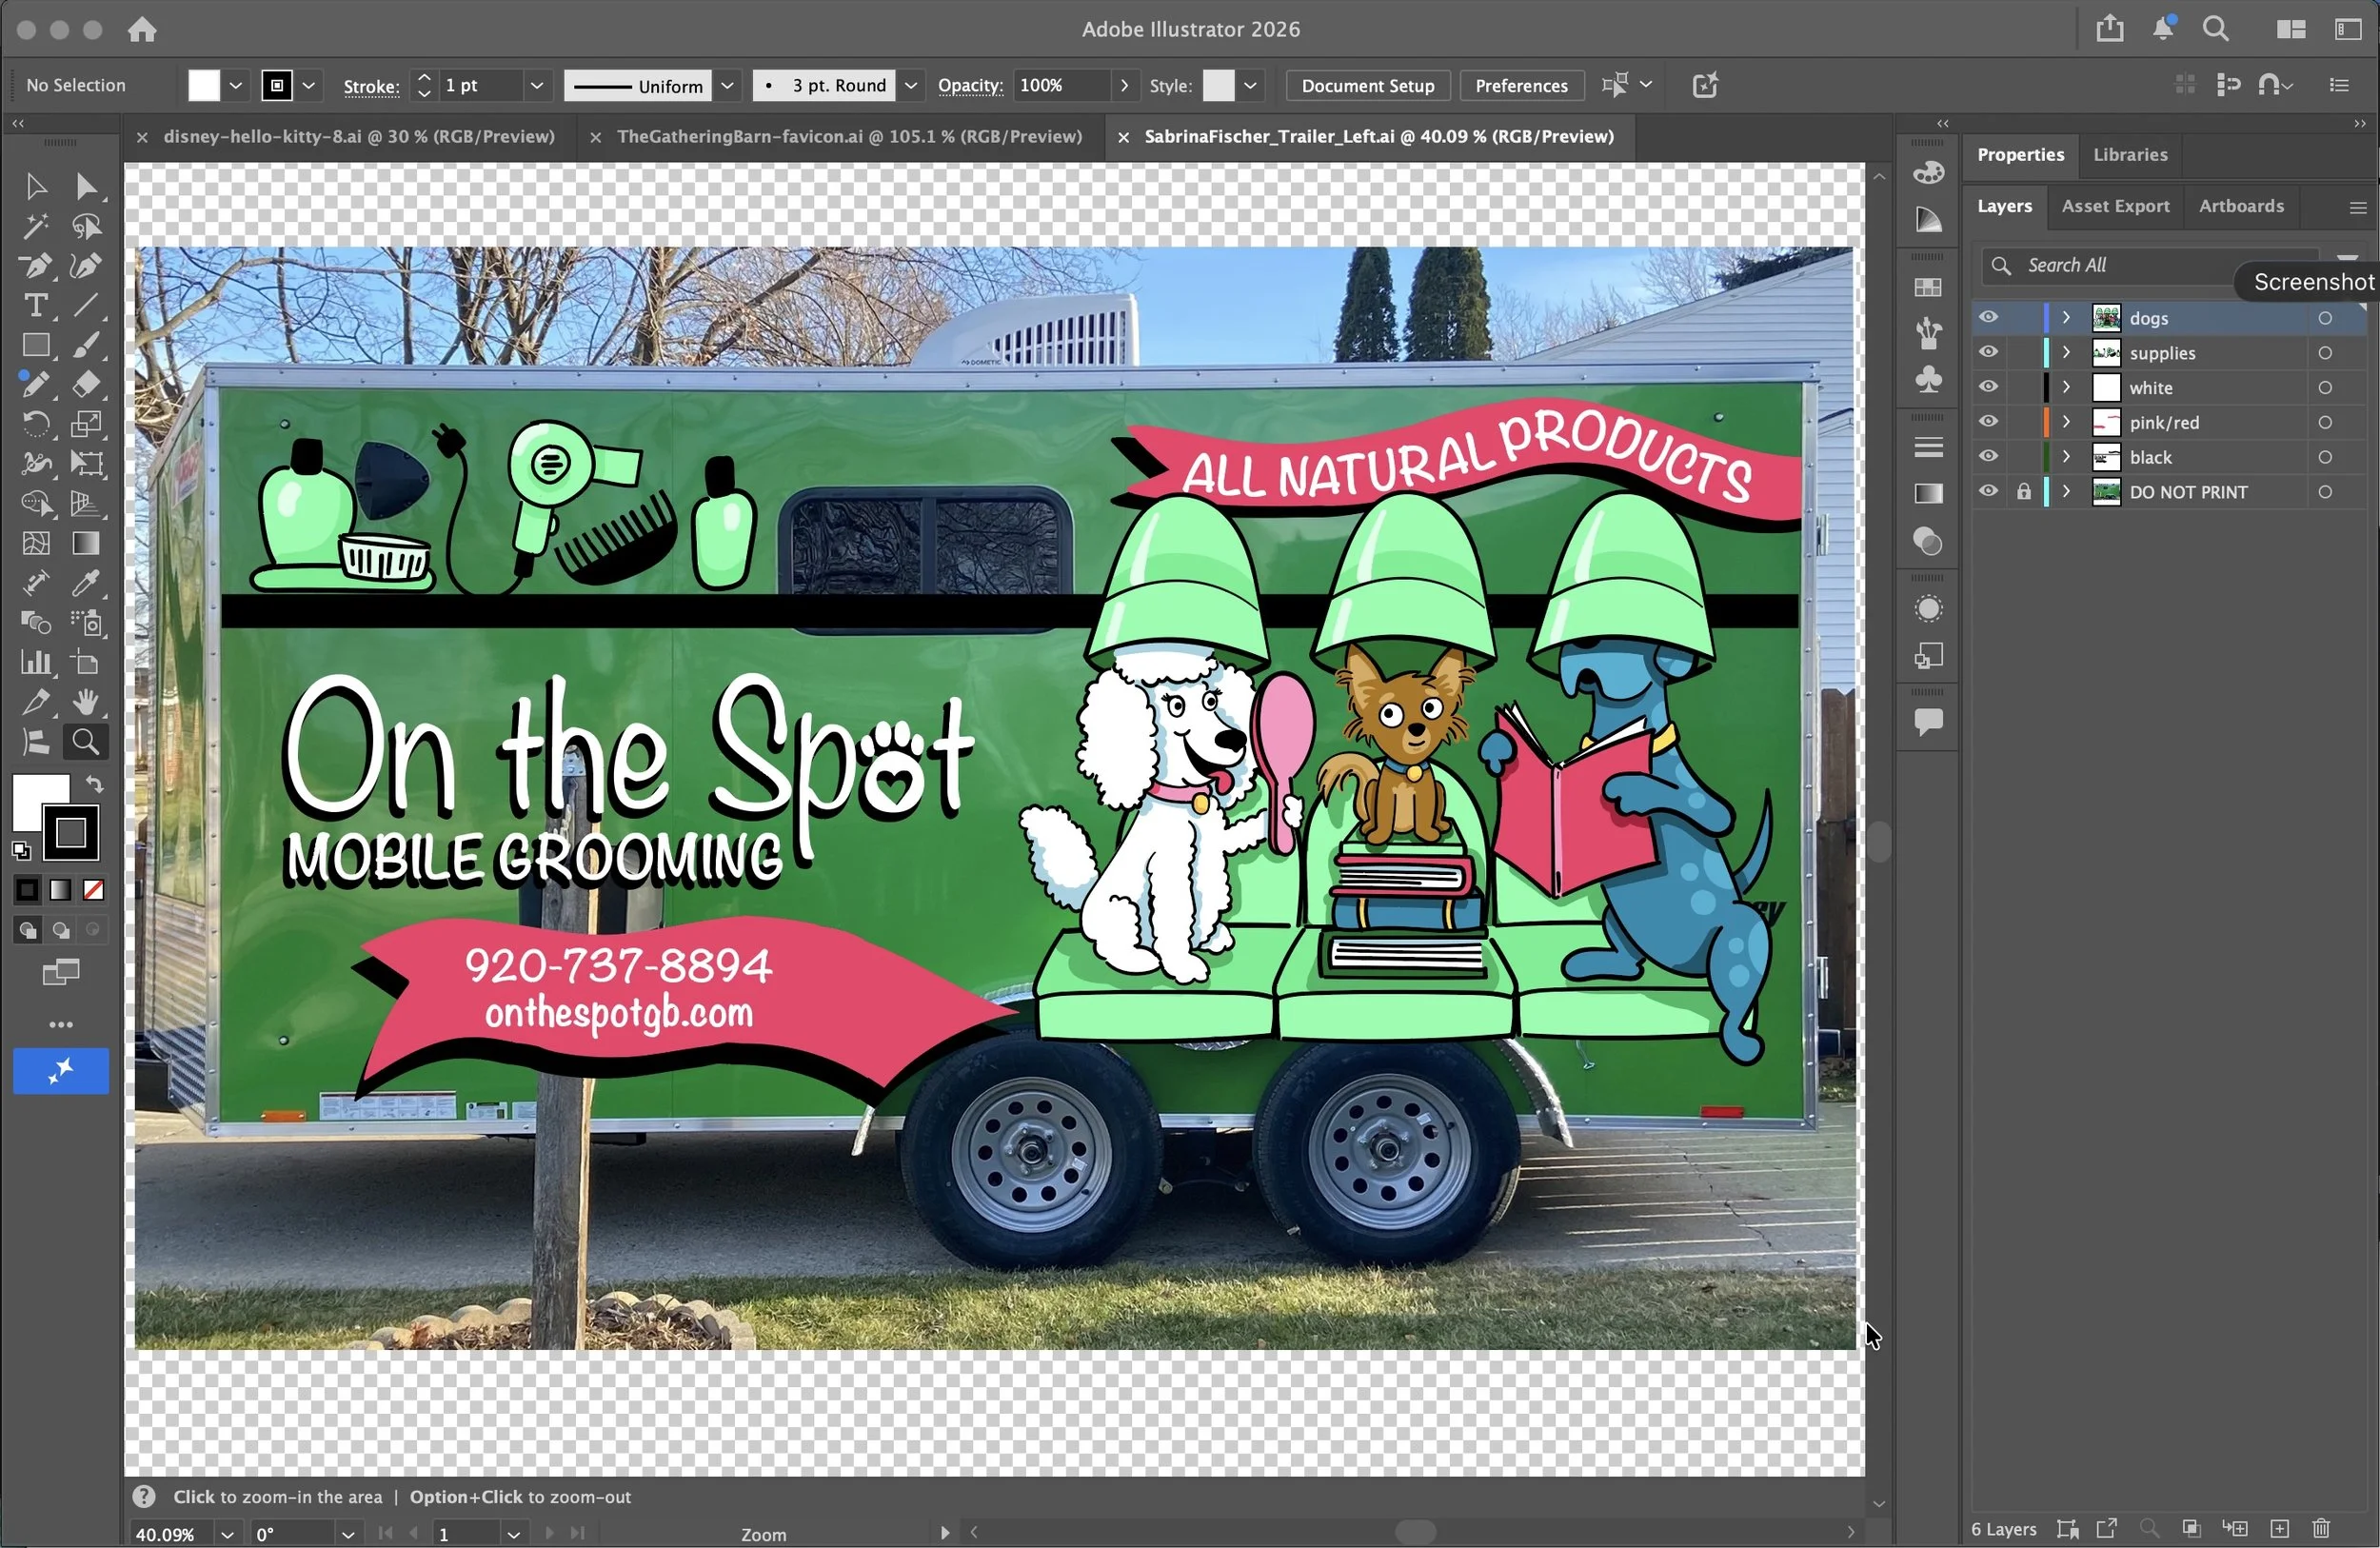Select the Rotate tool
Image resolution: width=2380 pixels, height=1548 pixels.
click(x=36, y=424)
